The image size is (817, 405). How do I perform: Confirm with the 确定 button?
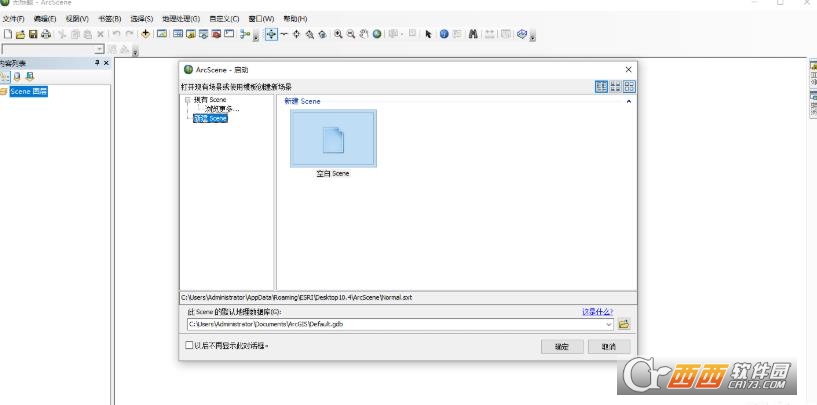[562, 347]
